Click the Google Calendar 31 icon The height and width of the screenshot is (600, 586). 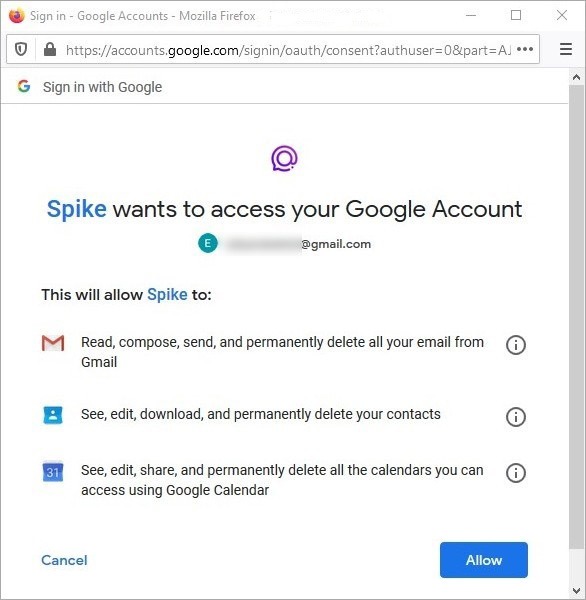[x=53, y=471]
